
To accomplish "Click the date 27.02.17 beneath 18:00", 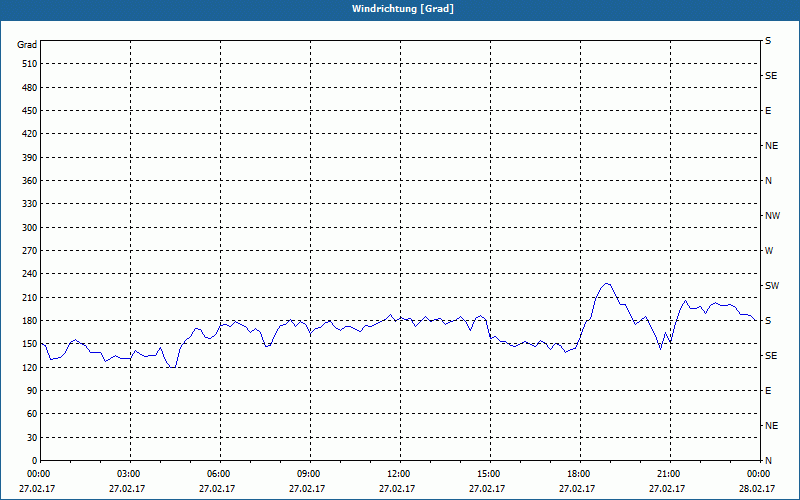I will click(577, 488).
